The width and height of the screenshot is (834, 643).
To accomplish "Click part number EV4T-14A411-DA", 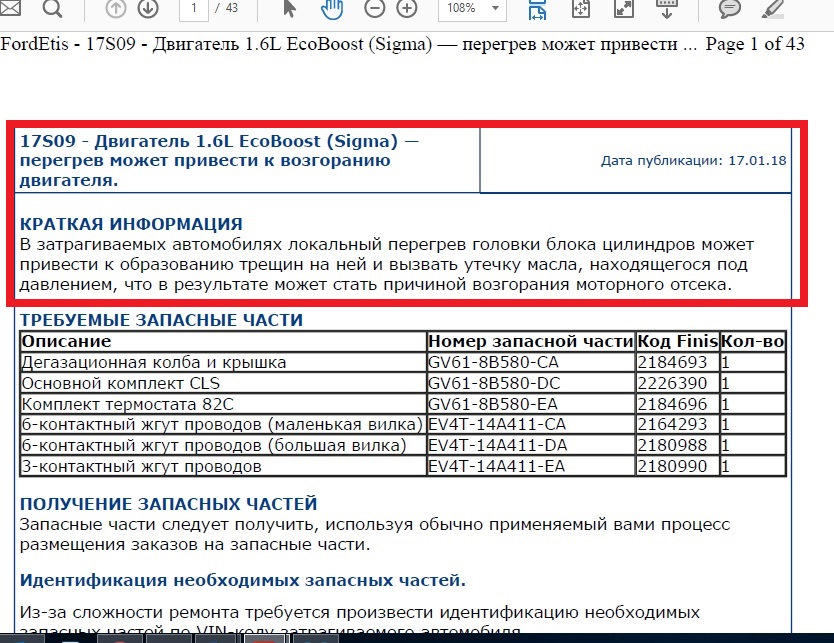I will click(x=498, y=445).
